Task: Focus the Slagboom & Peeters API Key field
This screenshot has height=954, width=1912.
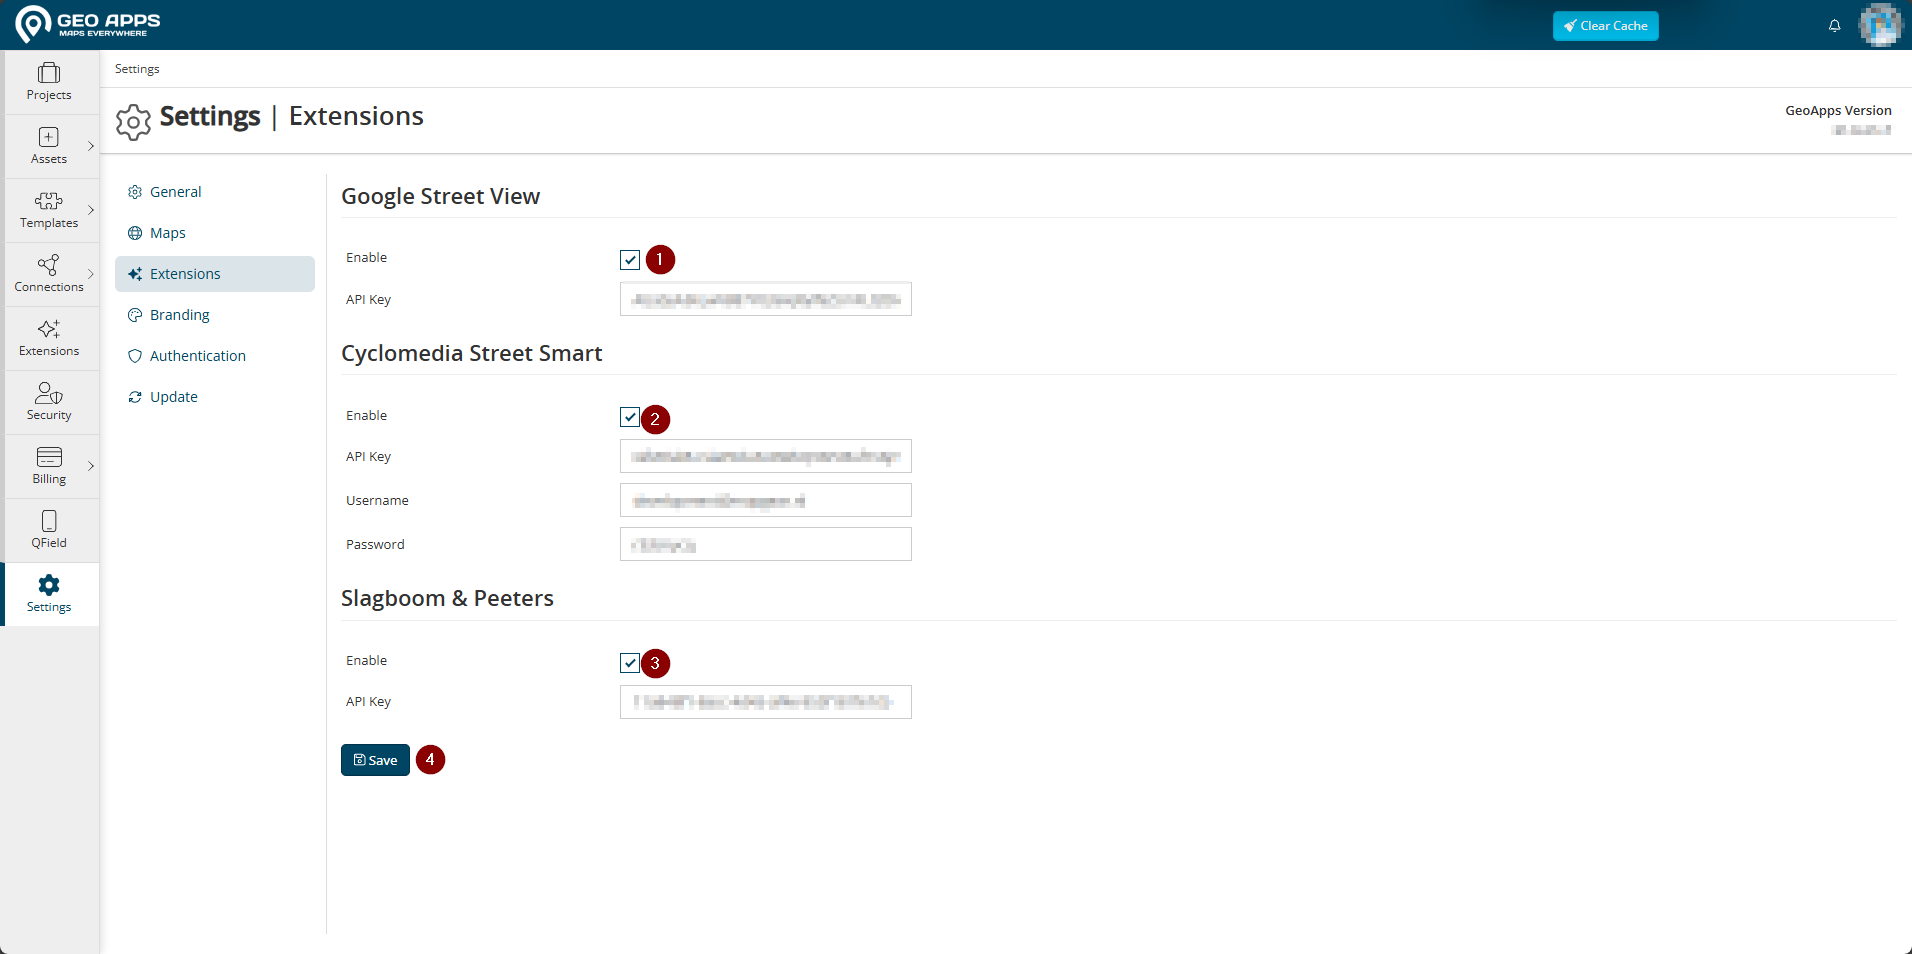Action: pyautogui.click(x=766, y=702)
